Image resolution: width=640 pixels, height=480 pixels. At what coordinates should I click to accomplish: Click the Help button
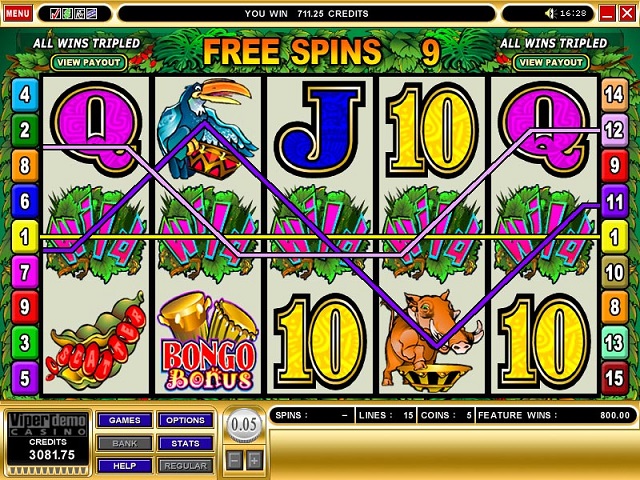[x=124, y=466]
